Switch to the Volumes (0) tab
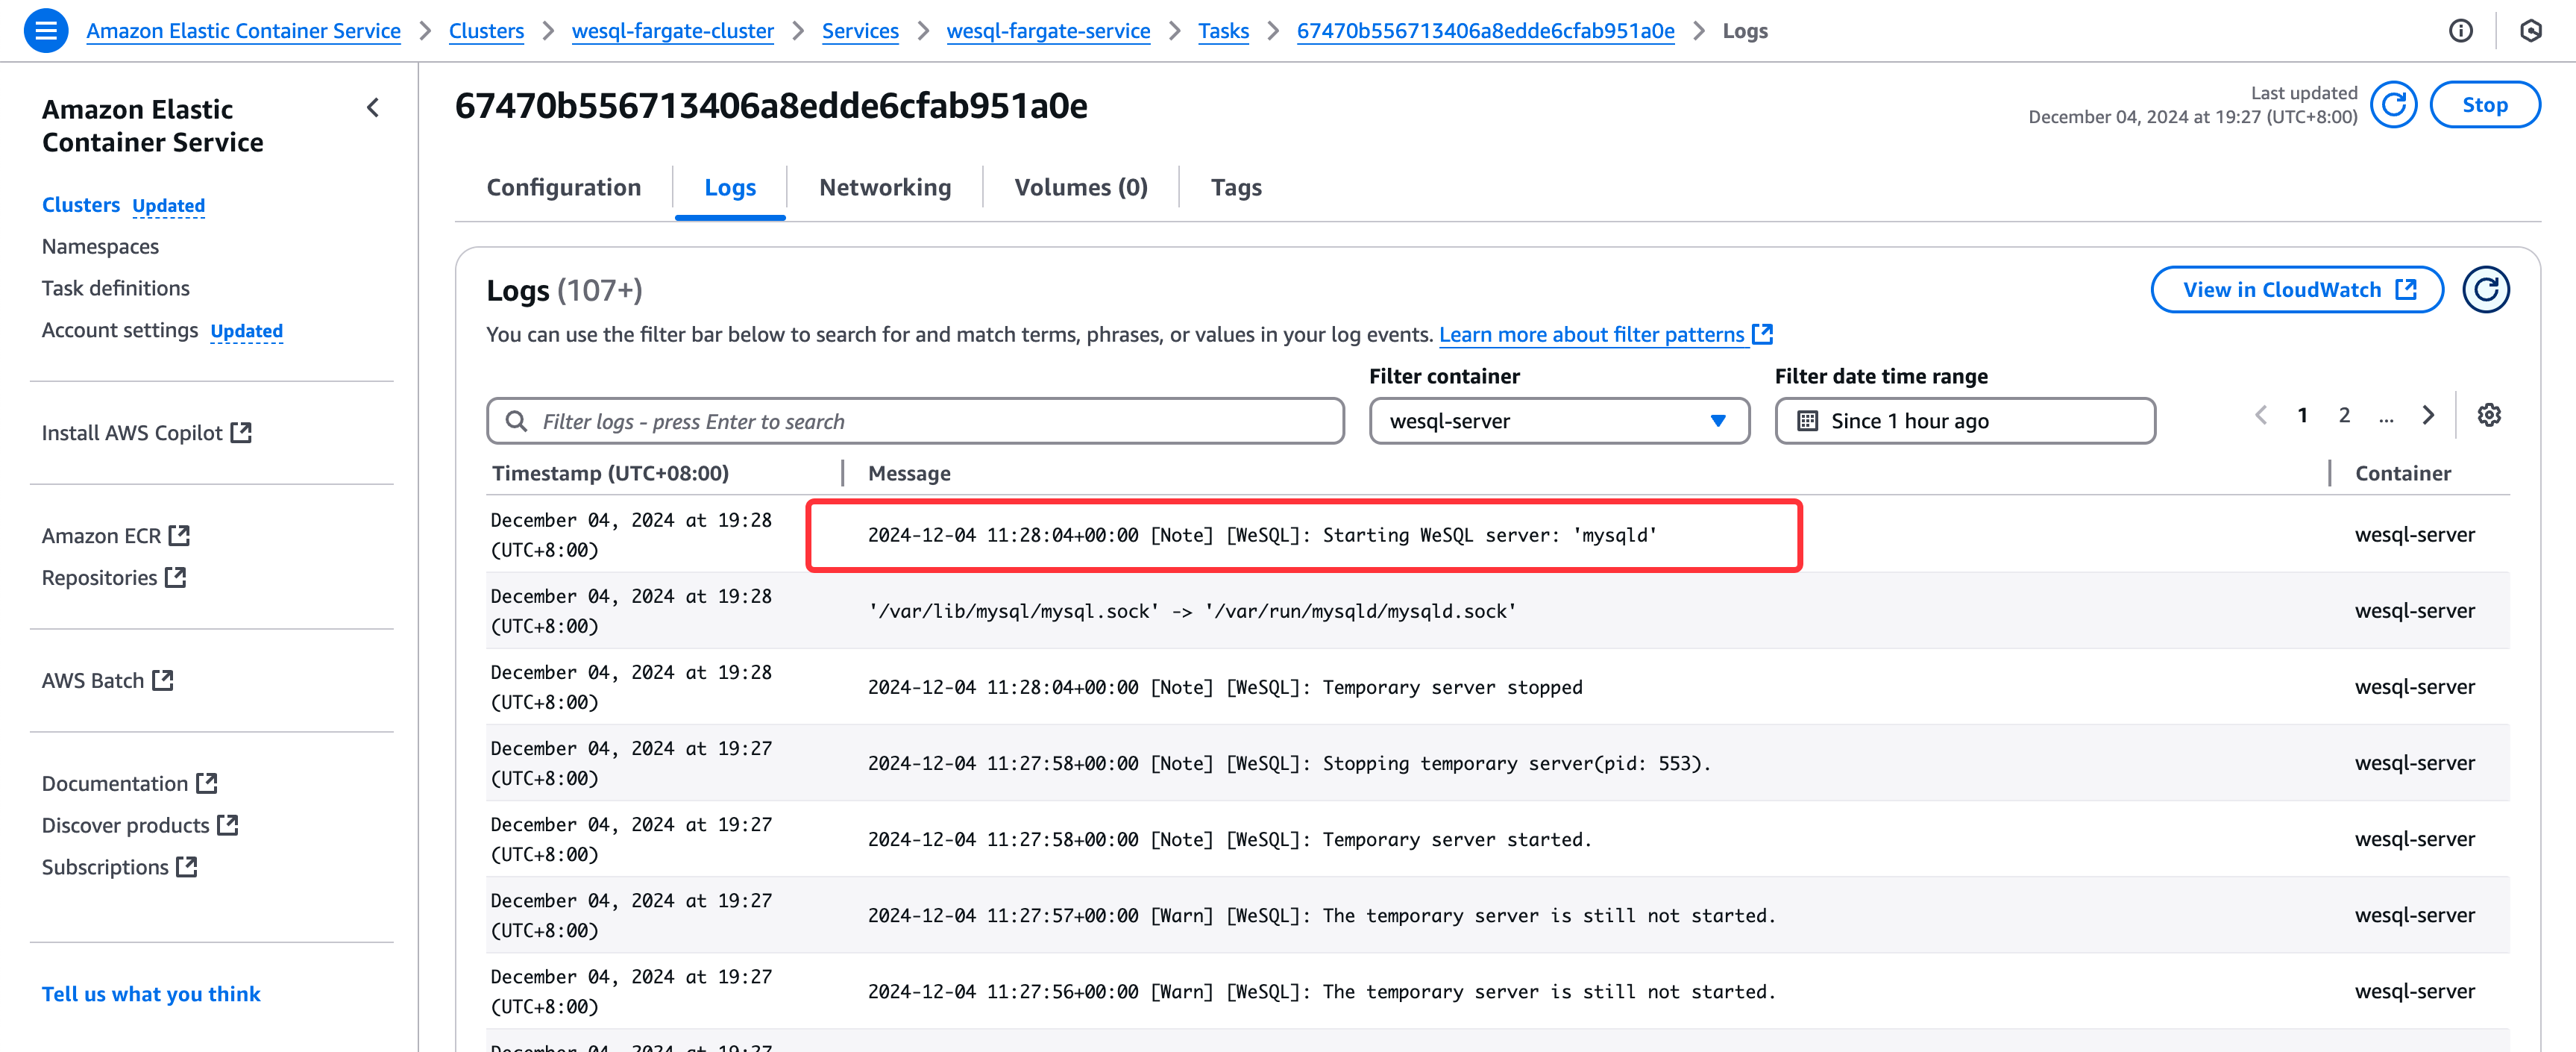This screenshot has width=2576, height=1052. tap(1081, 188)
